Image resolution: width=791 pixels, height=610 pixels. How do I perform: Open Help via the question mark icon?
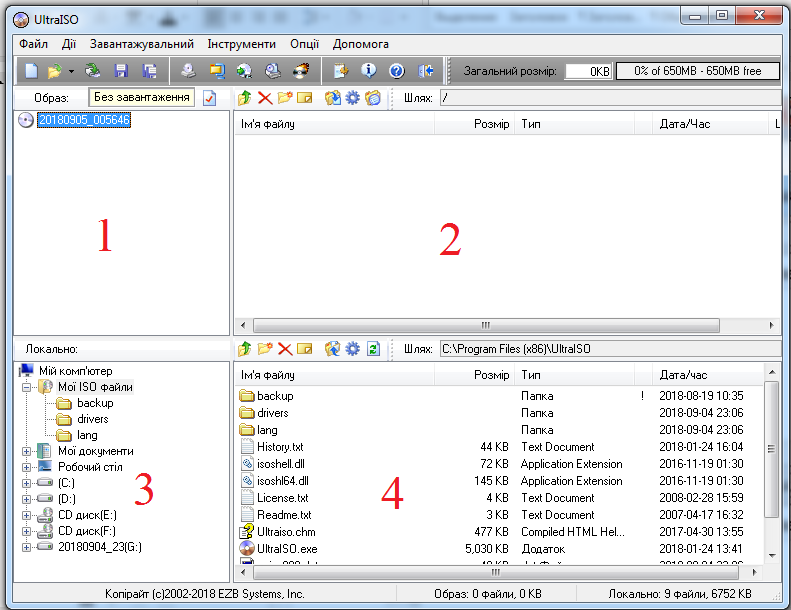[397, 71]
